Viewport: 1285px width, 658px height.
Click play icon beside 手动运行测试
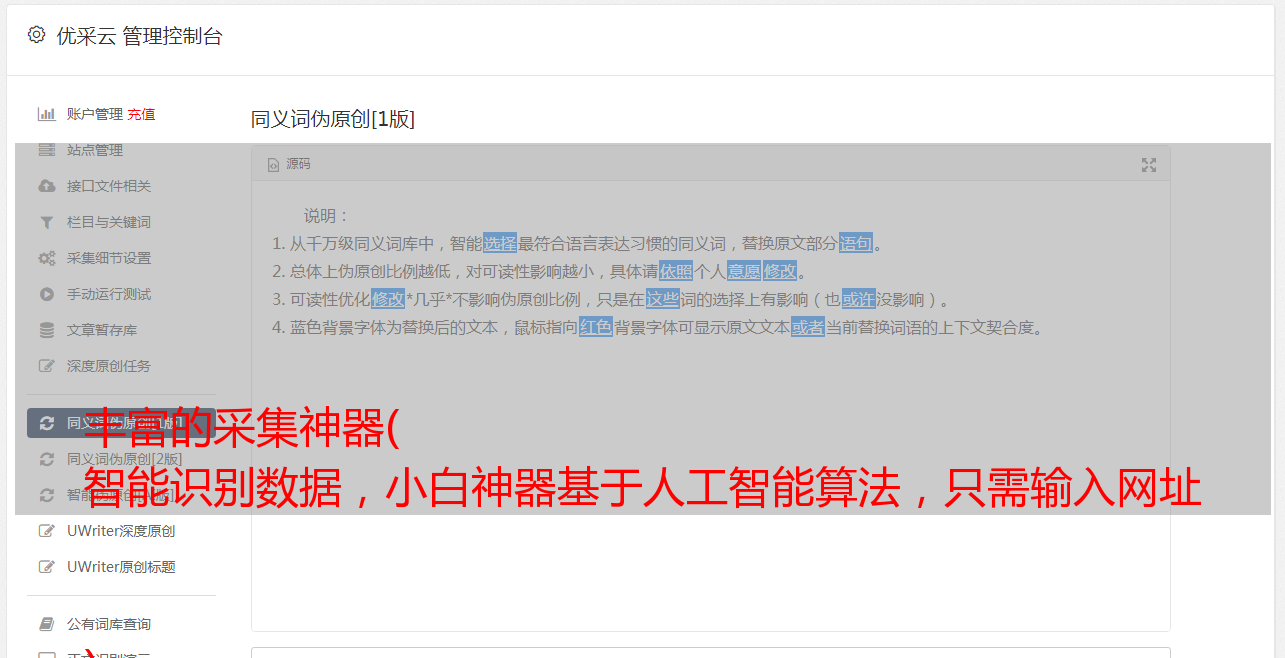tap(46, 294)
